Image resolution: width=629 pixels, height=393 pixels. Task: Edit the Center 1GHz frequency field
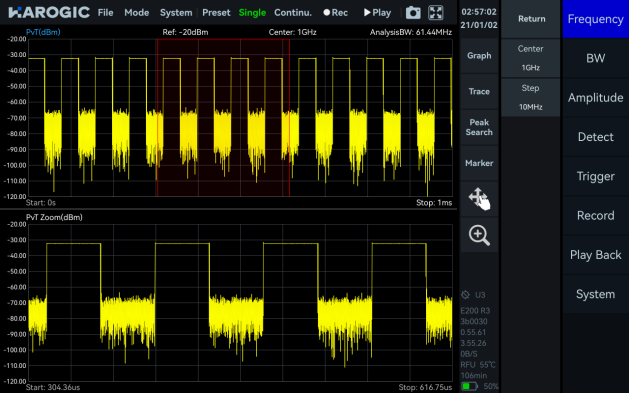[531, 58]
